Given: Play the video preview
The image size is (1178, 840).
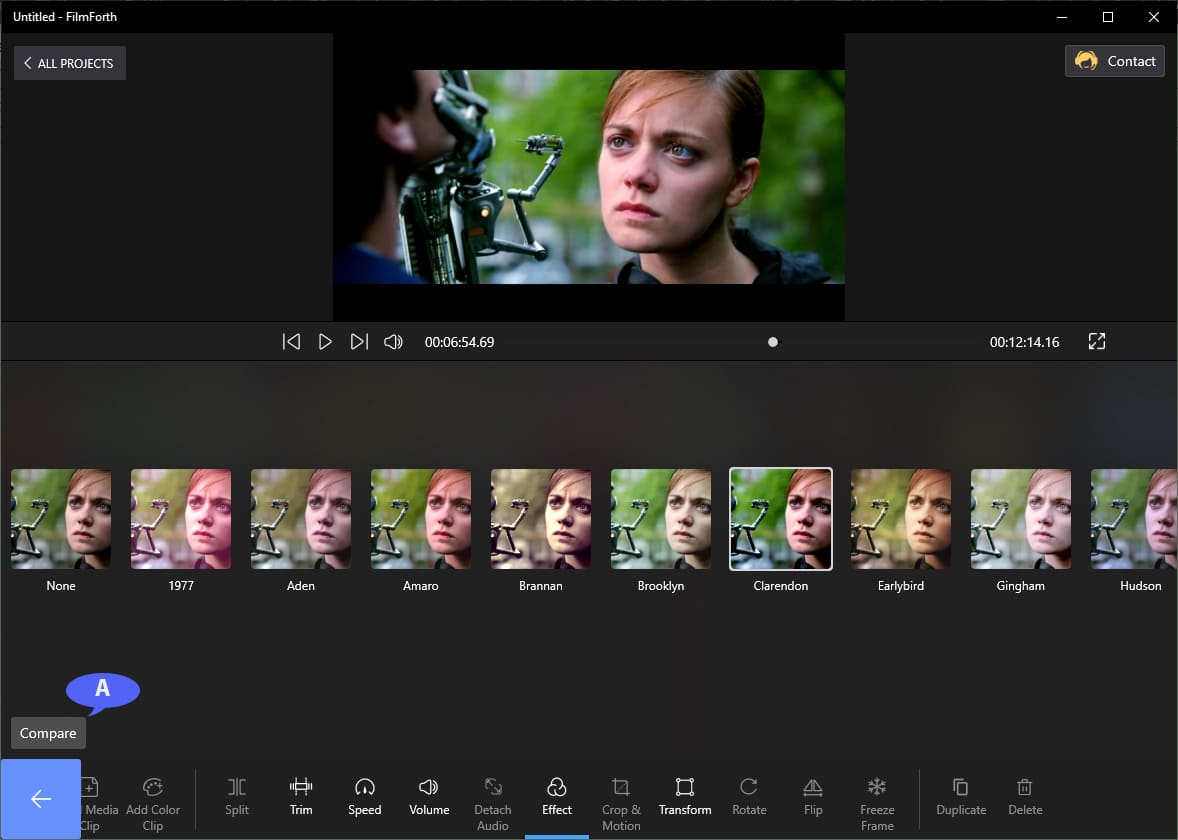Looking at the screenshot, I should (325, 342).
